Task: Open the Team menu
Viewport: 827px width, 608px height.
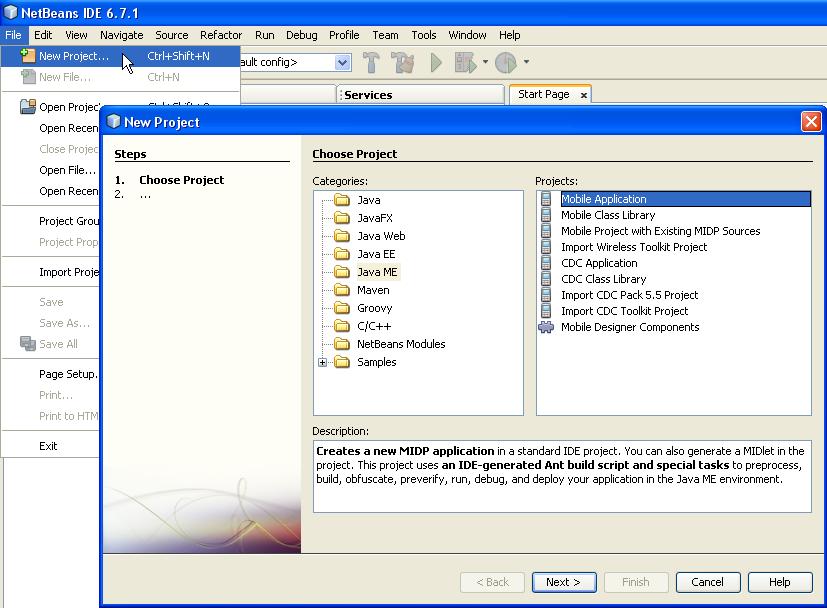Action: (x=385, y=35)
